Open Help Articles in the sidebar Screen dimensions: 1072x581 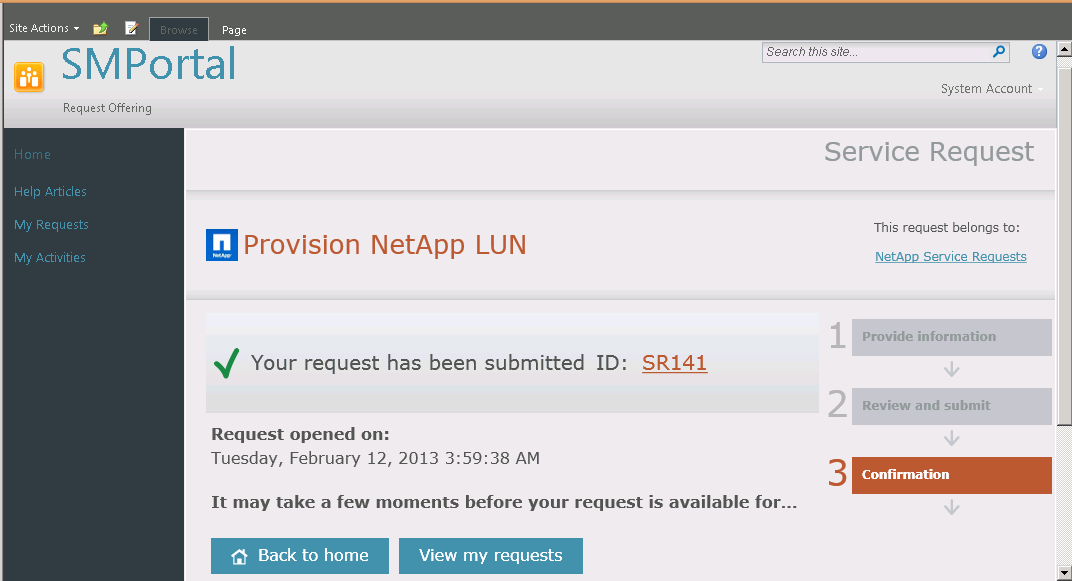pos(51,191)
